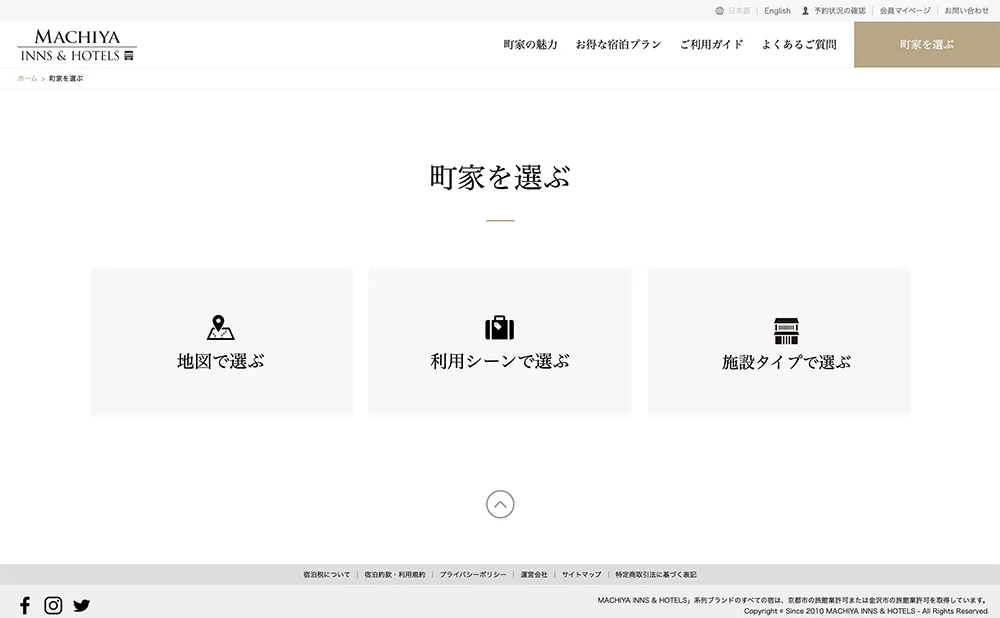Open the Facebook social icon
Image resolution: width=1000 pixels, height=618 pixels.
25,605
